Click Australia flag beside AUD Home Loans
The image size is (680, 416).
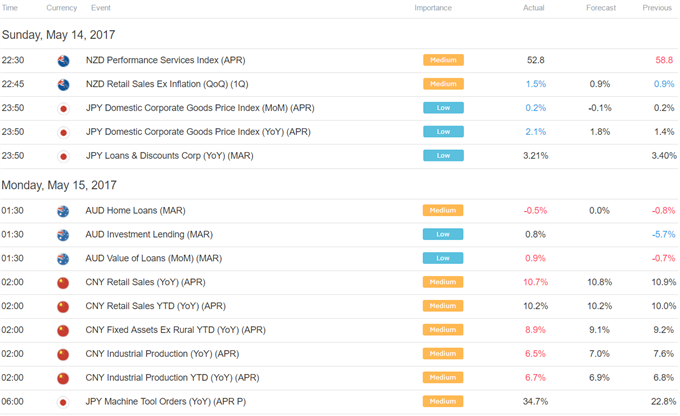tap(63, 211)
